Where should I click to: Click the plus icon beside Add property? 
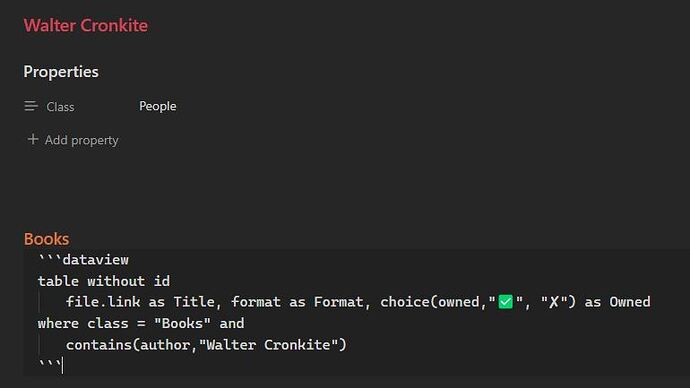click(33, 139)
